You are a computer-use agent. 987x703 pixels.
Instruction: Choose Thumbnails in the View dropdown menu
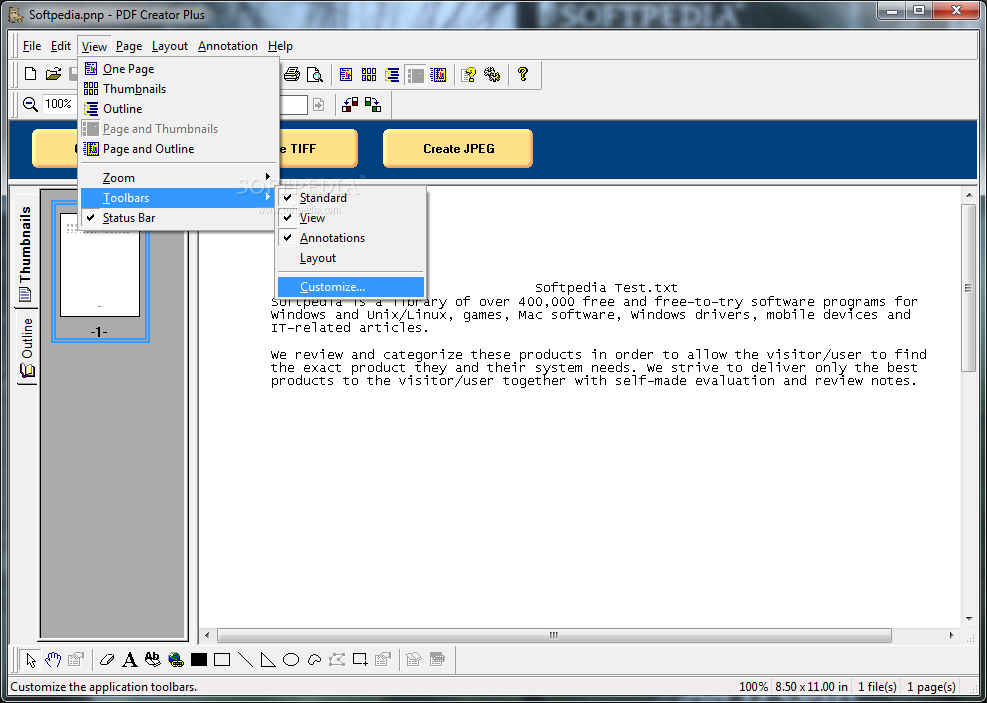click(178, 89)
